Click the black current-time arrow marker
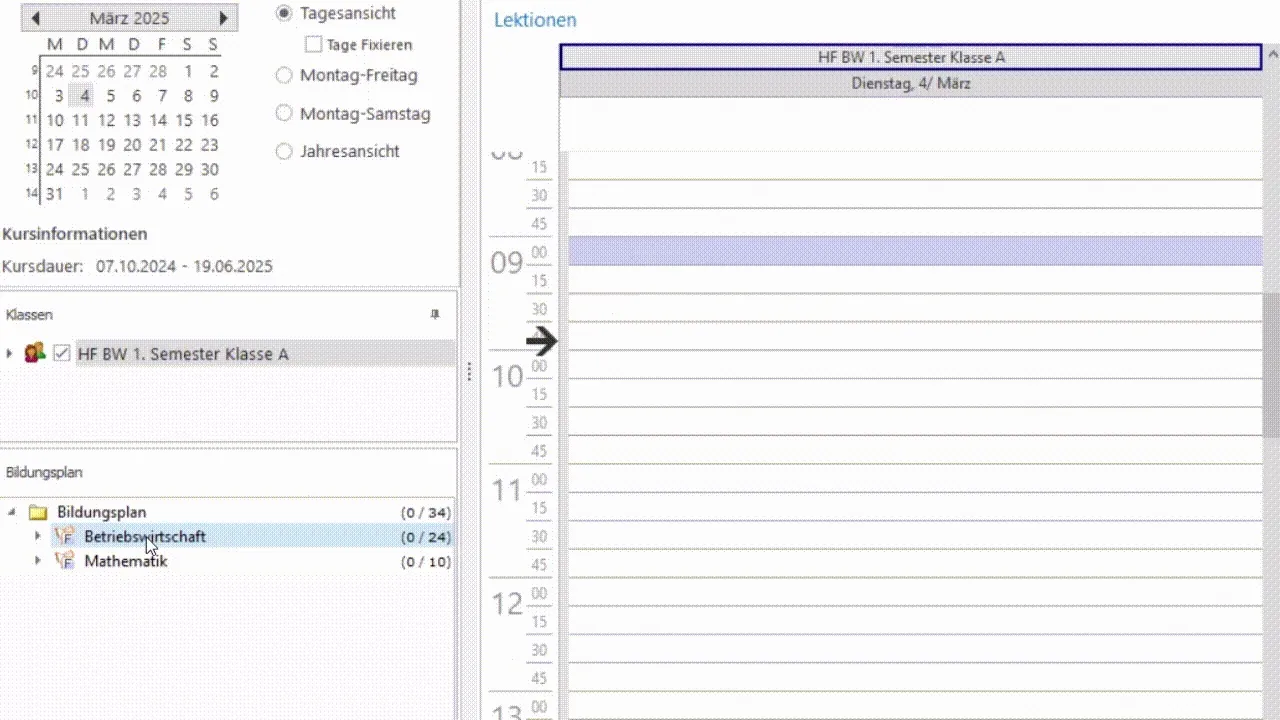The image size is (1280, 720). pos(541,341)
